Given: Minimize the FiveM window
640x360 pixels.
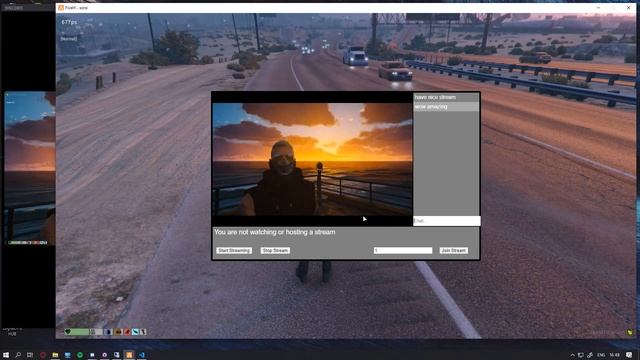Looking at the screenshot, I should coord(598,8).
